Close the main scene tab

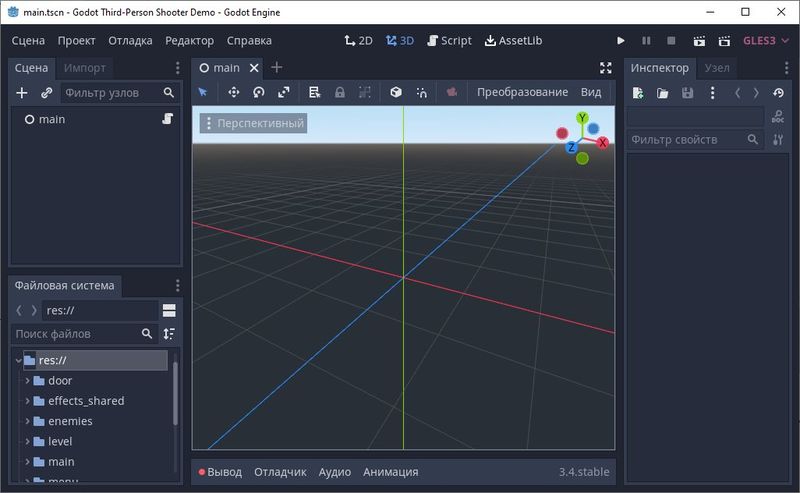coord(254,68)
